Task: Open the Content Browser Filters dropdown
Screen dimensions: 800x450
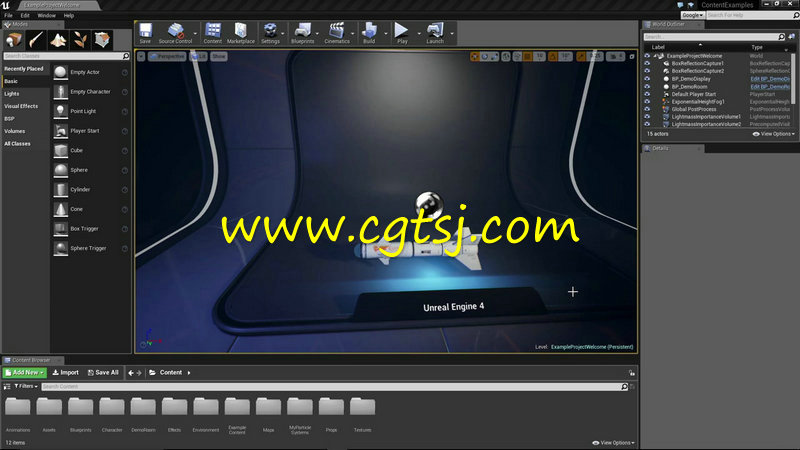Action: (x=26, y=387)
